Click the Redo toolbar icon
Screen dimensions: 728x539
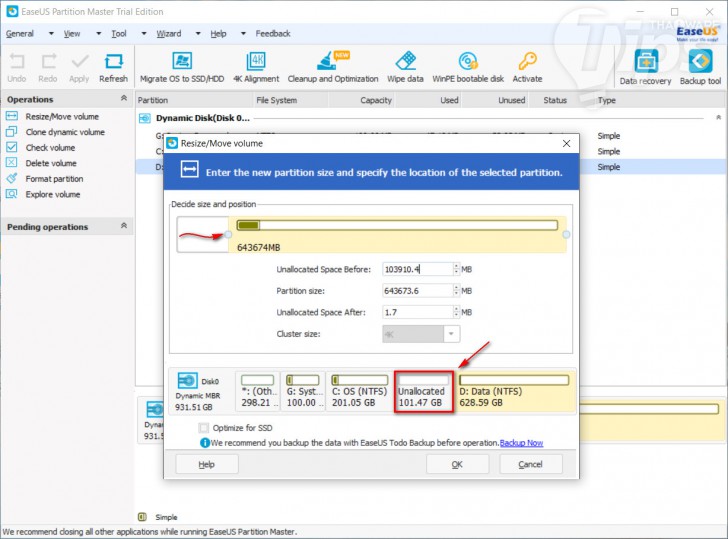click(x=48, y=61)
